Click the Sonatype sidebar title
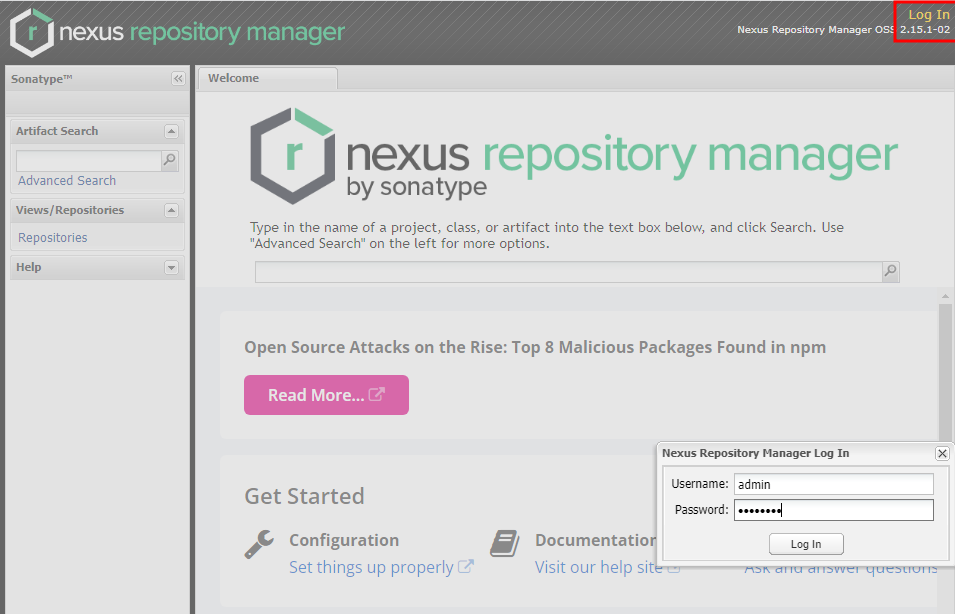The height and width of the screenshot is (614, 955). pyautogui.click(x=41, y=79)
